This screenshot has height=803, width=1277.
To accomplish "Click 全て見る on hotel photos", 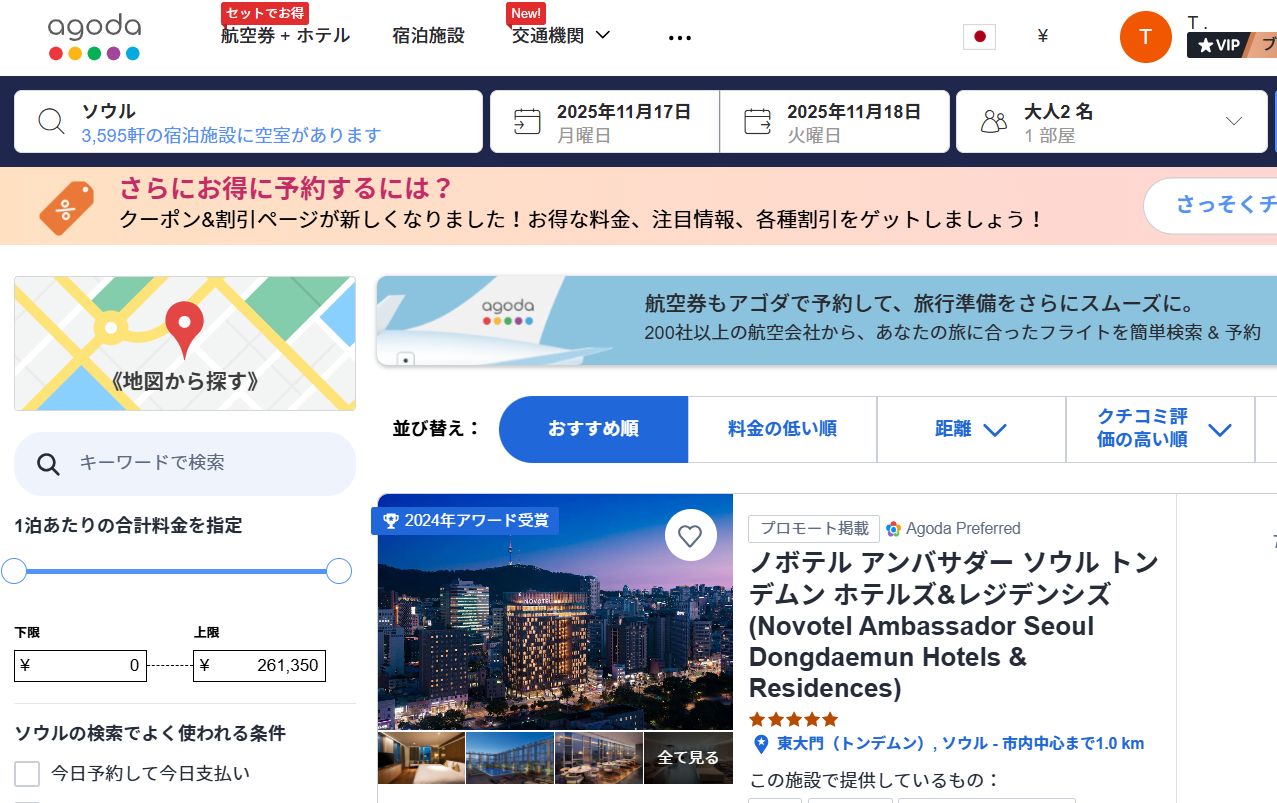I will point(687,758).
